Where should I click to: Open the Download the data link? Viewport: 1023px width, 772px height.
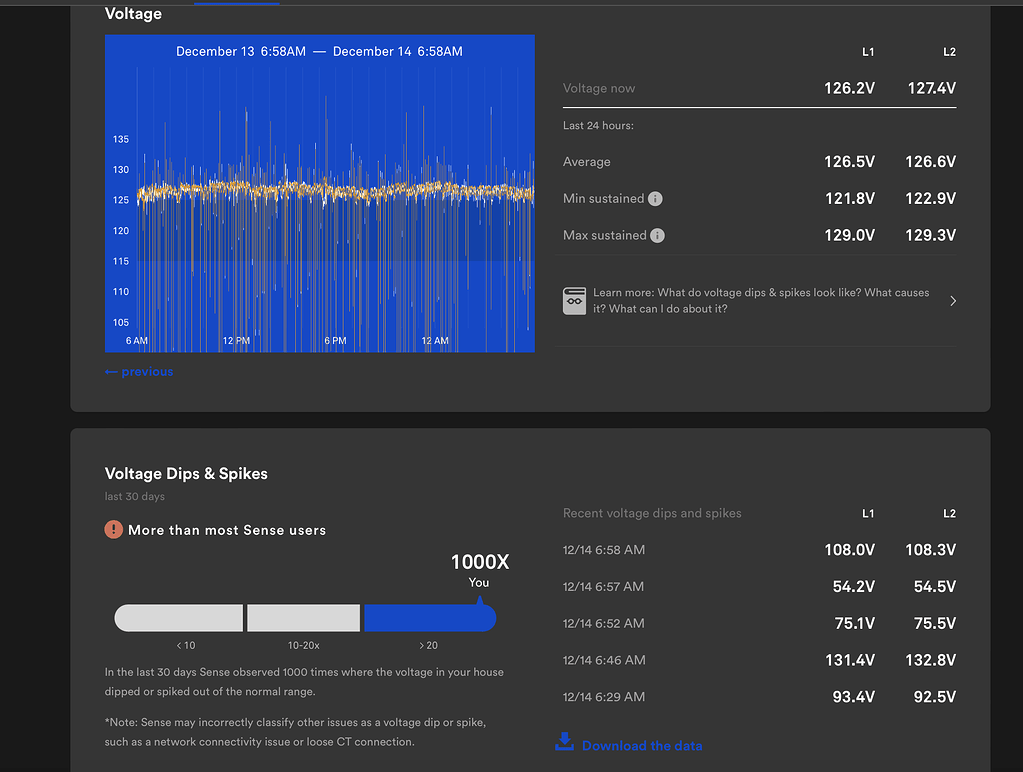641,745
